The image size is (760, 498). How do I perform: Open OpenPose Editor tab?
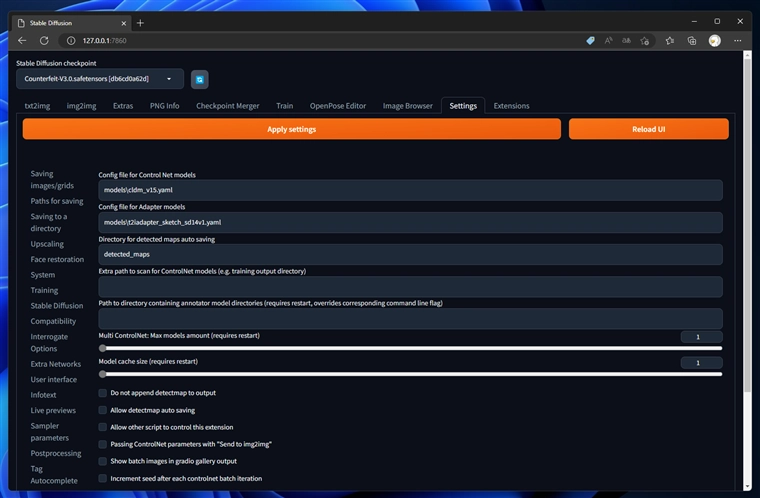click(x=338, y=106)
